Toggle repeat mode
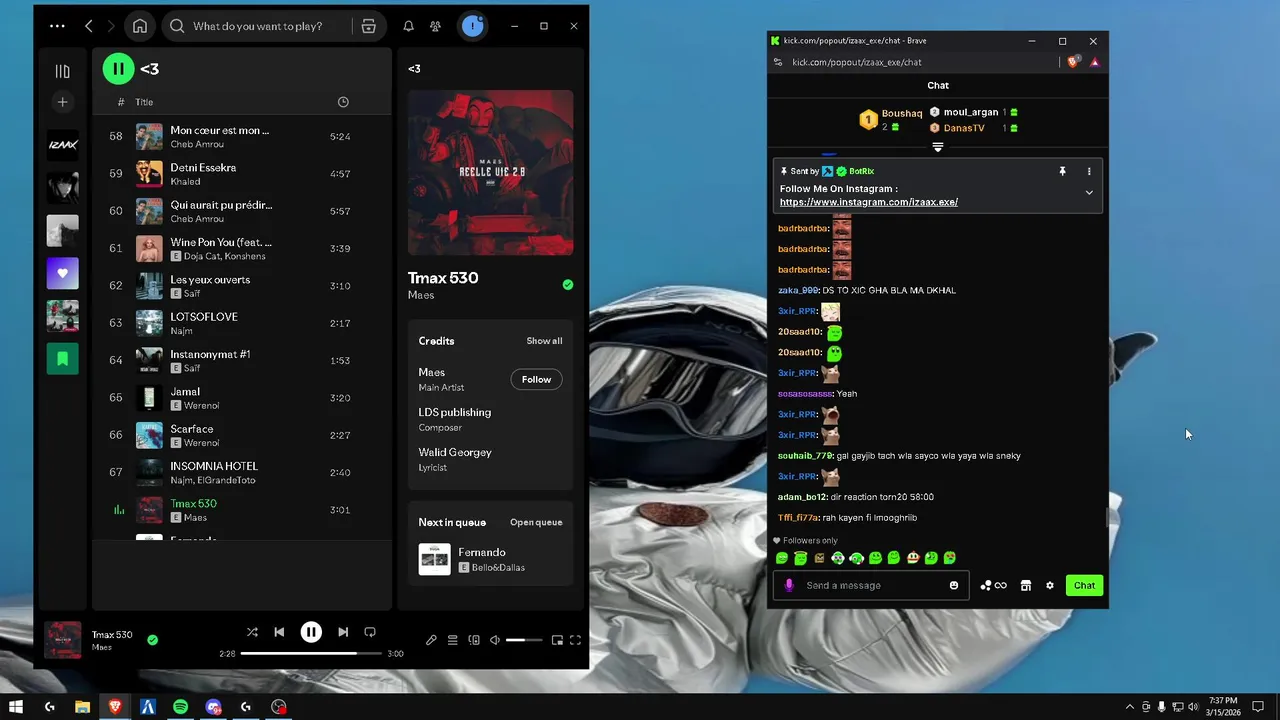Screen dimensions: 1280x720 pos(370,632)
